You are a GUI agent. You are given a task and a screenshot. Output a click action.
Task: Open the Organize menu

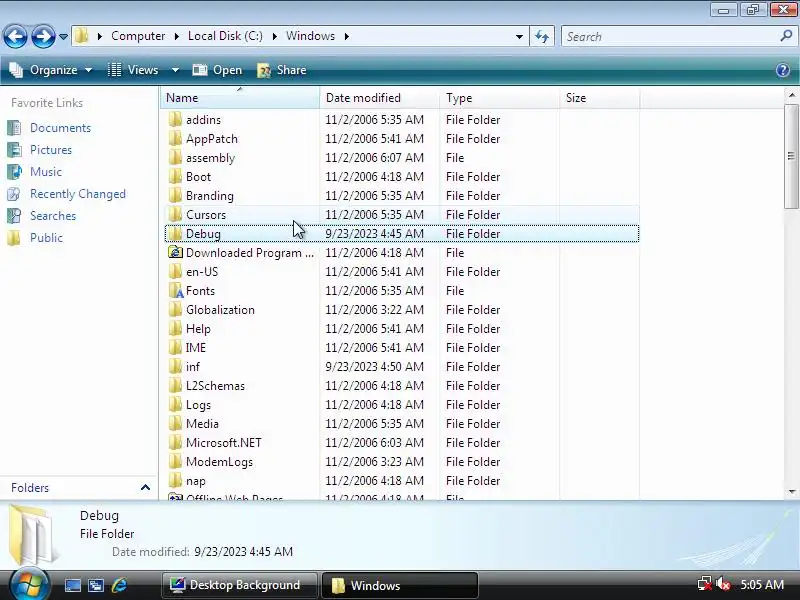pyautogui.click(x=51, y=70)
